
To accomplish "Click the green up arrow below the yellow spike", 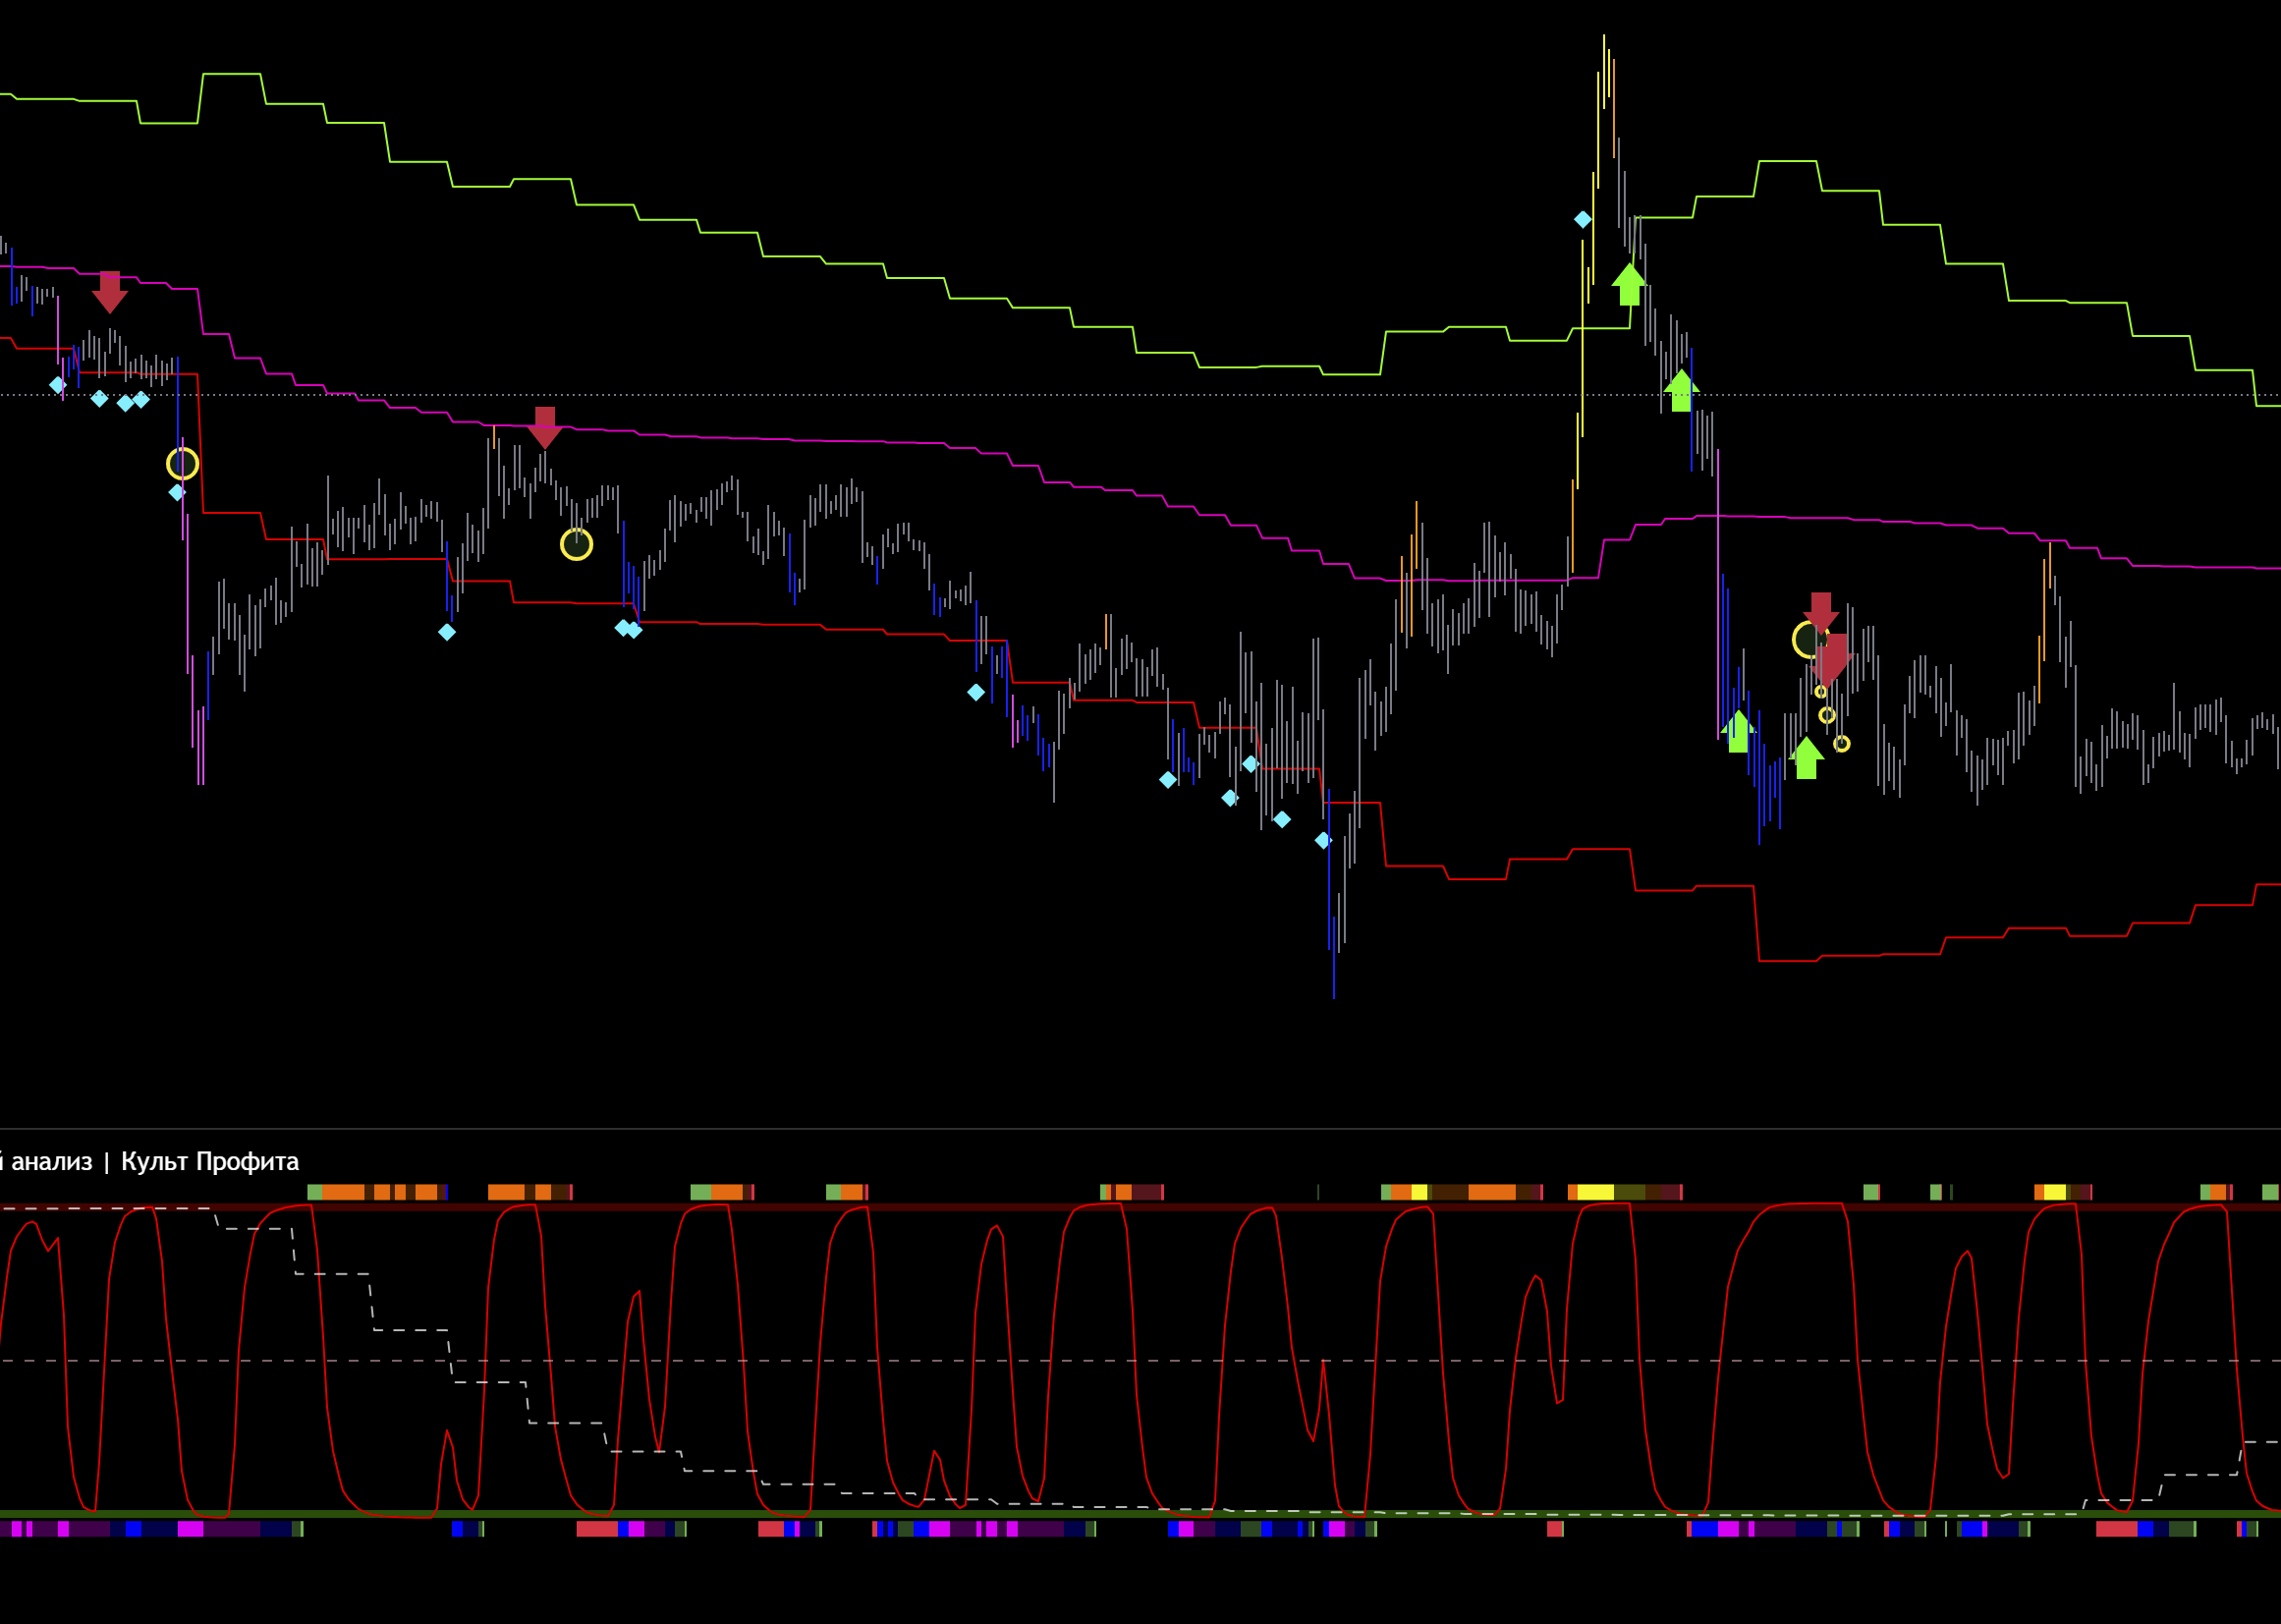I will click(x=1629, y=284).
